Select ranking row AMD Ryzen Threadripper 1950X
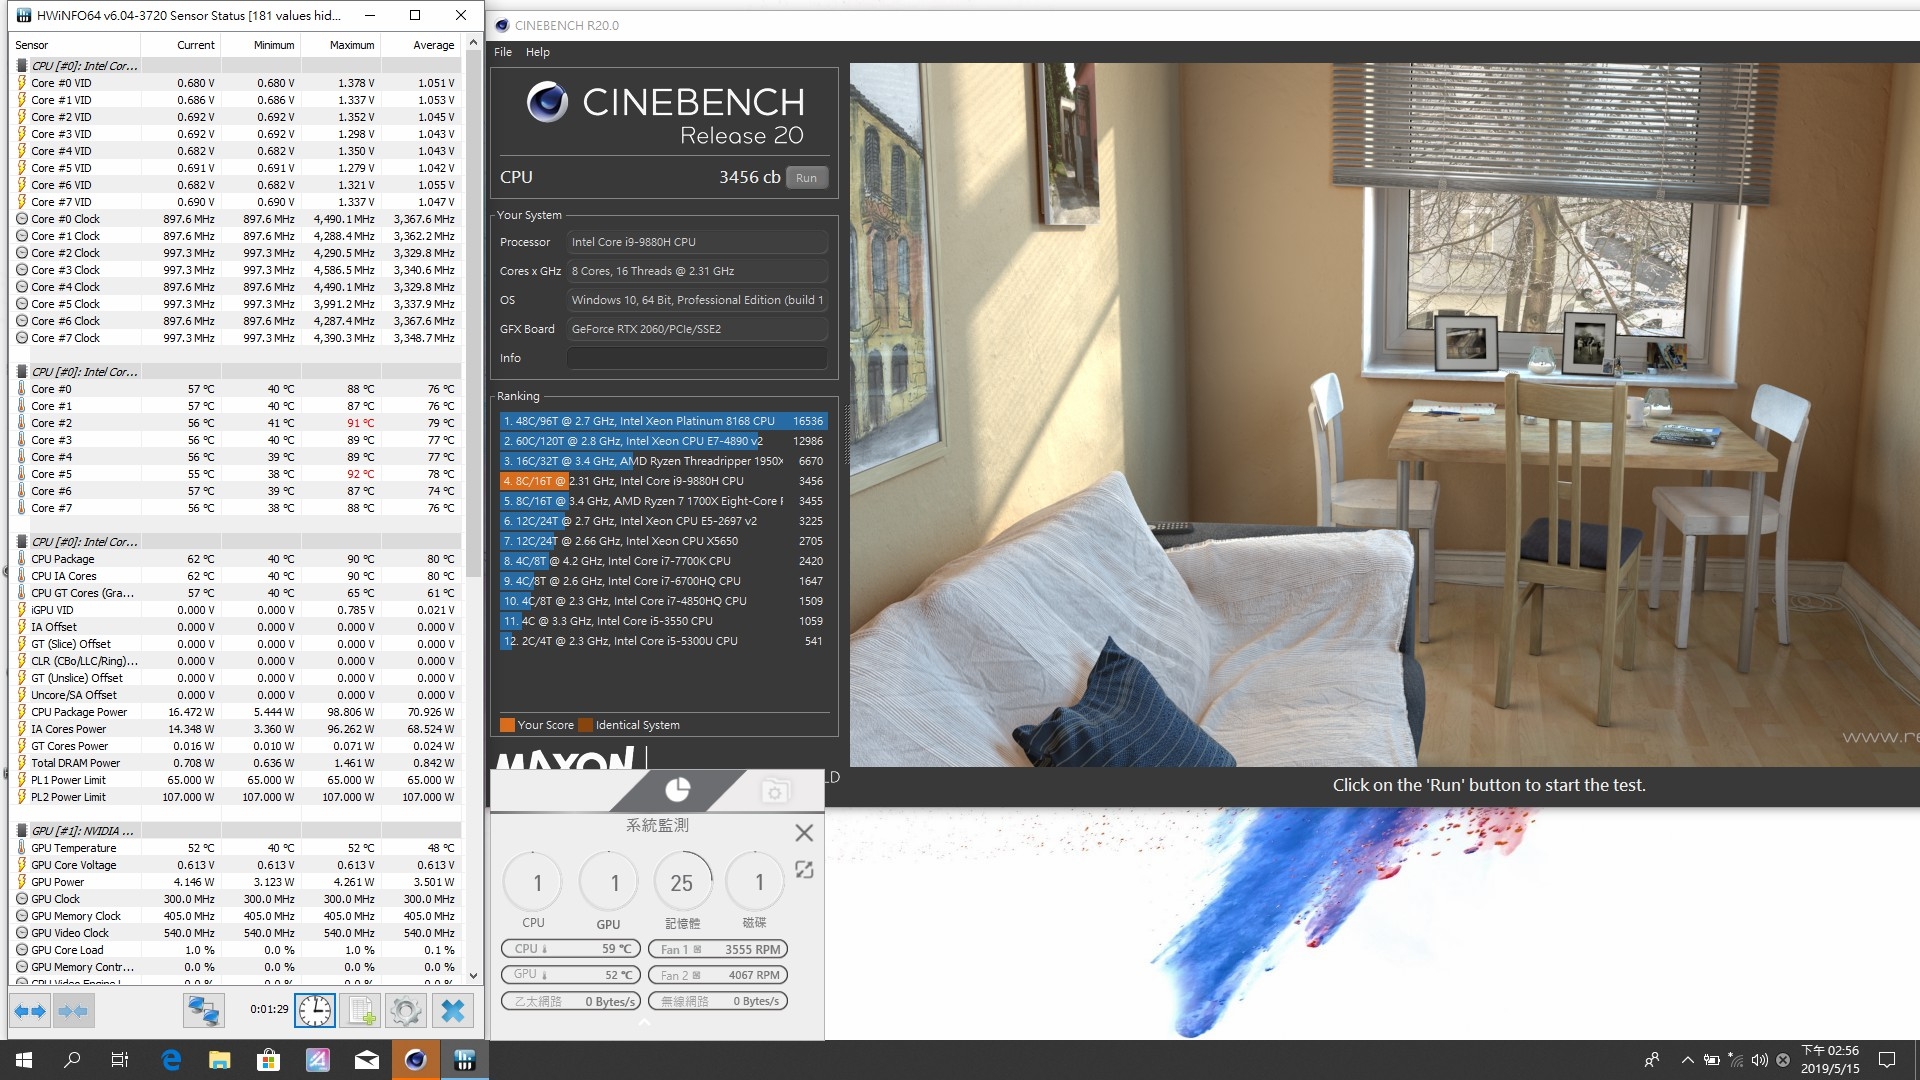This screenshot has height=1080, width=1920. click(x=664, y=461)
